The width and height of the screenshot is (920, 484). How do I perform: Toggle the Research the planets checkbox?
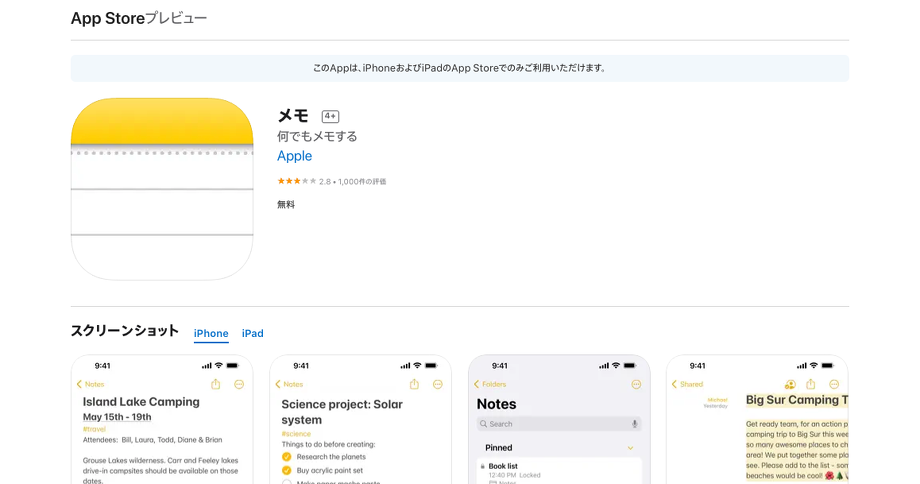pyautogui.click(x=286, y=456)
